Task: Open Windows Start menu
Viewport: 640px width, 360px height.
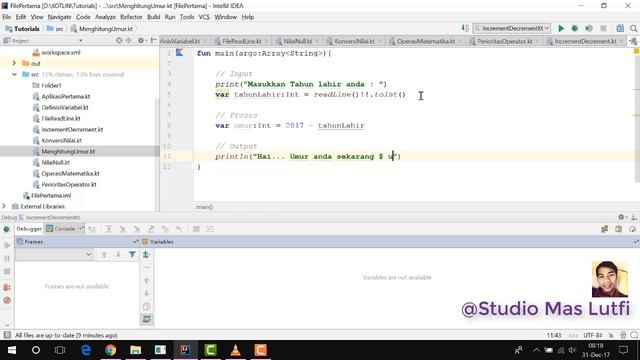Action: (x=11, y=350)
